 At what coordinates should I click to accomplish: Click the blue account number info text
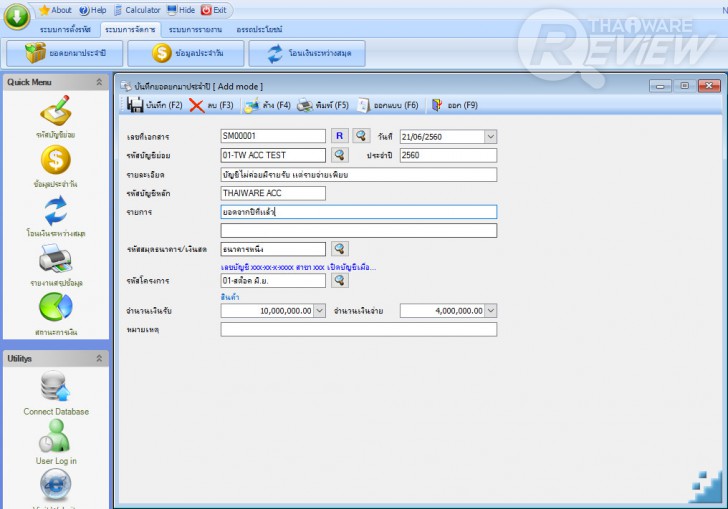point(298,268)
